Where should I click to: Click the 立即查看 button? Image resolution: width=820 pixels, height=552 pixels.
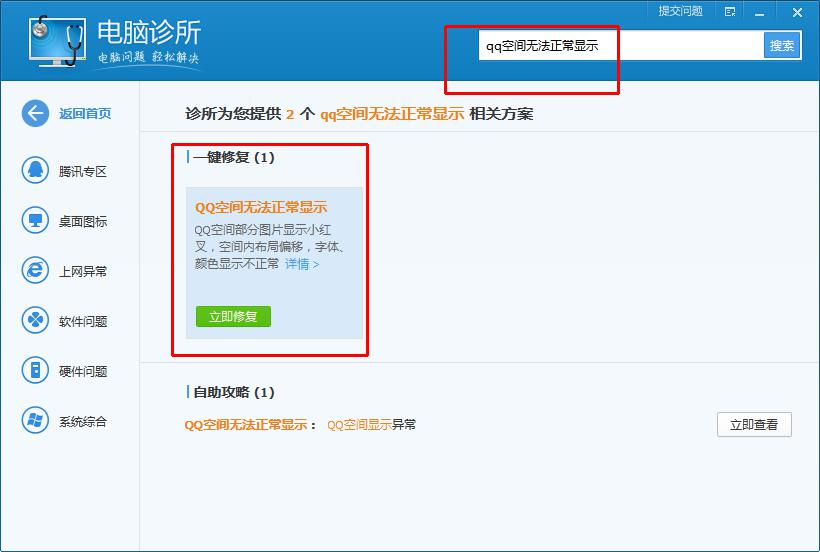point(754,424)
